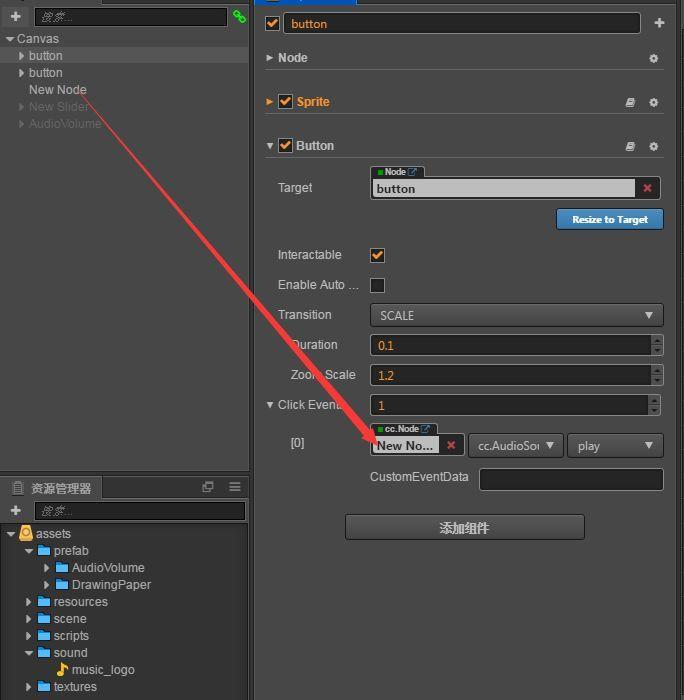The height and width of the screenshot is (700, 684).
Task: Open the Button component gear settings
Action: [653, 146]
